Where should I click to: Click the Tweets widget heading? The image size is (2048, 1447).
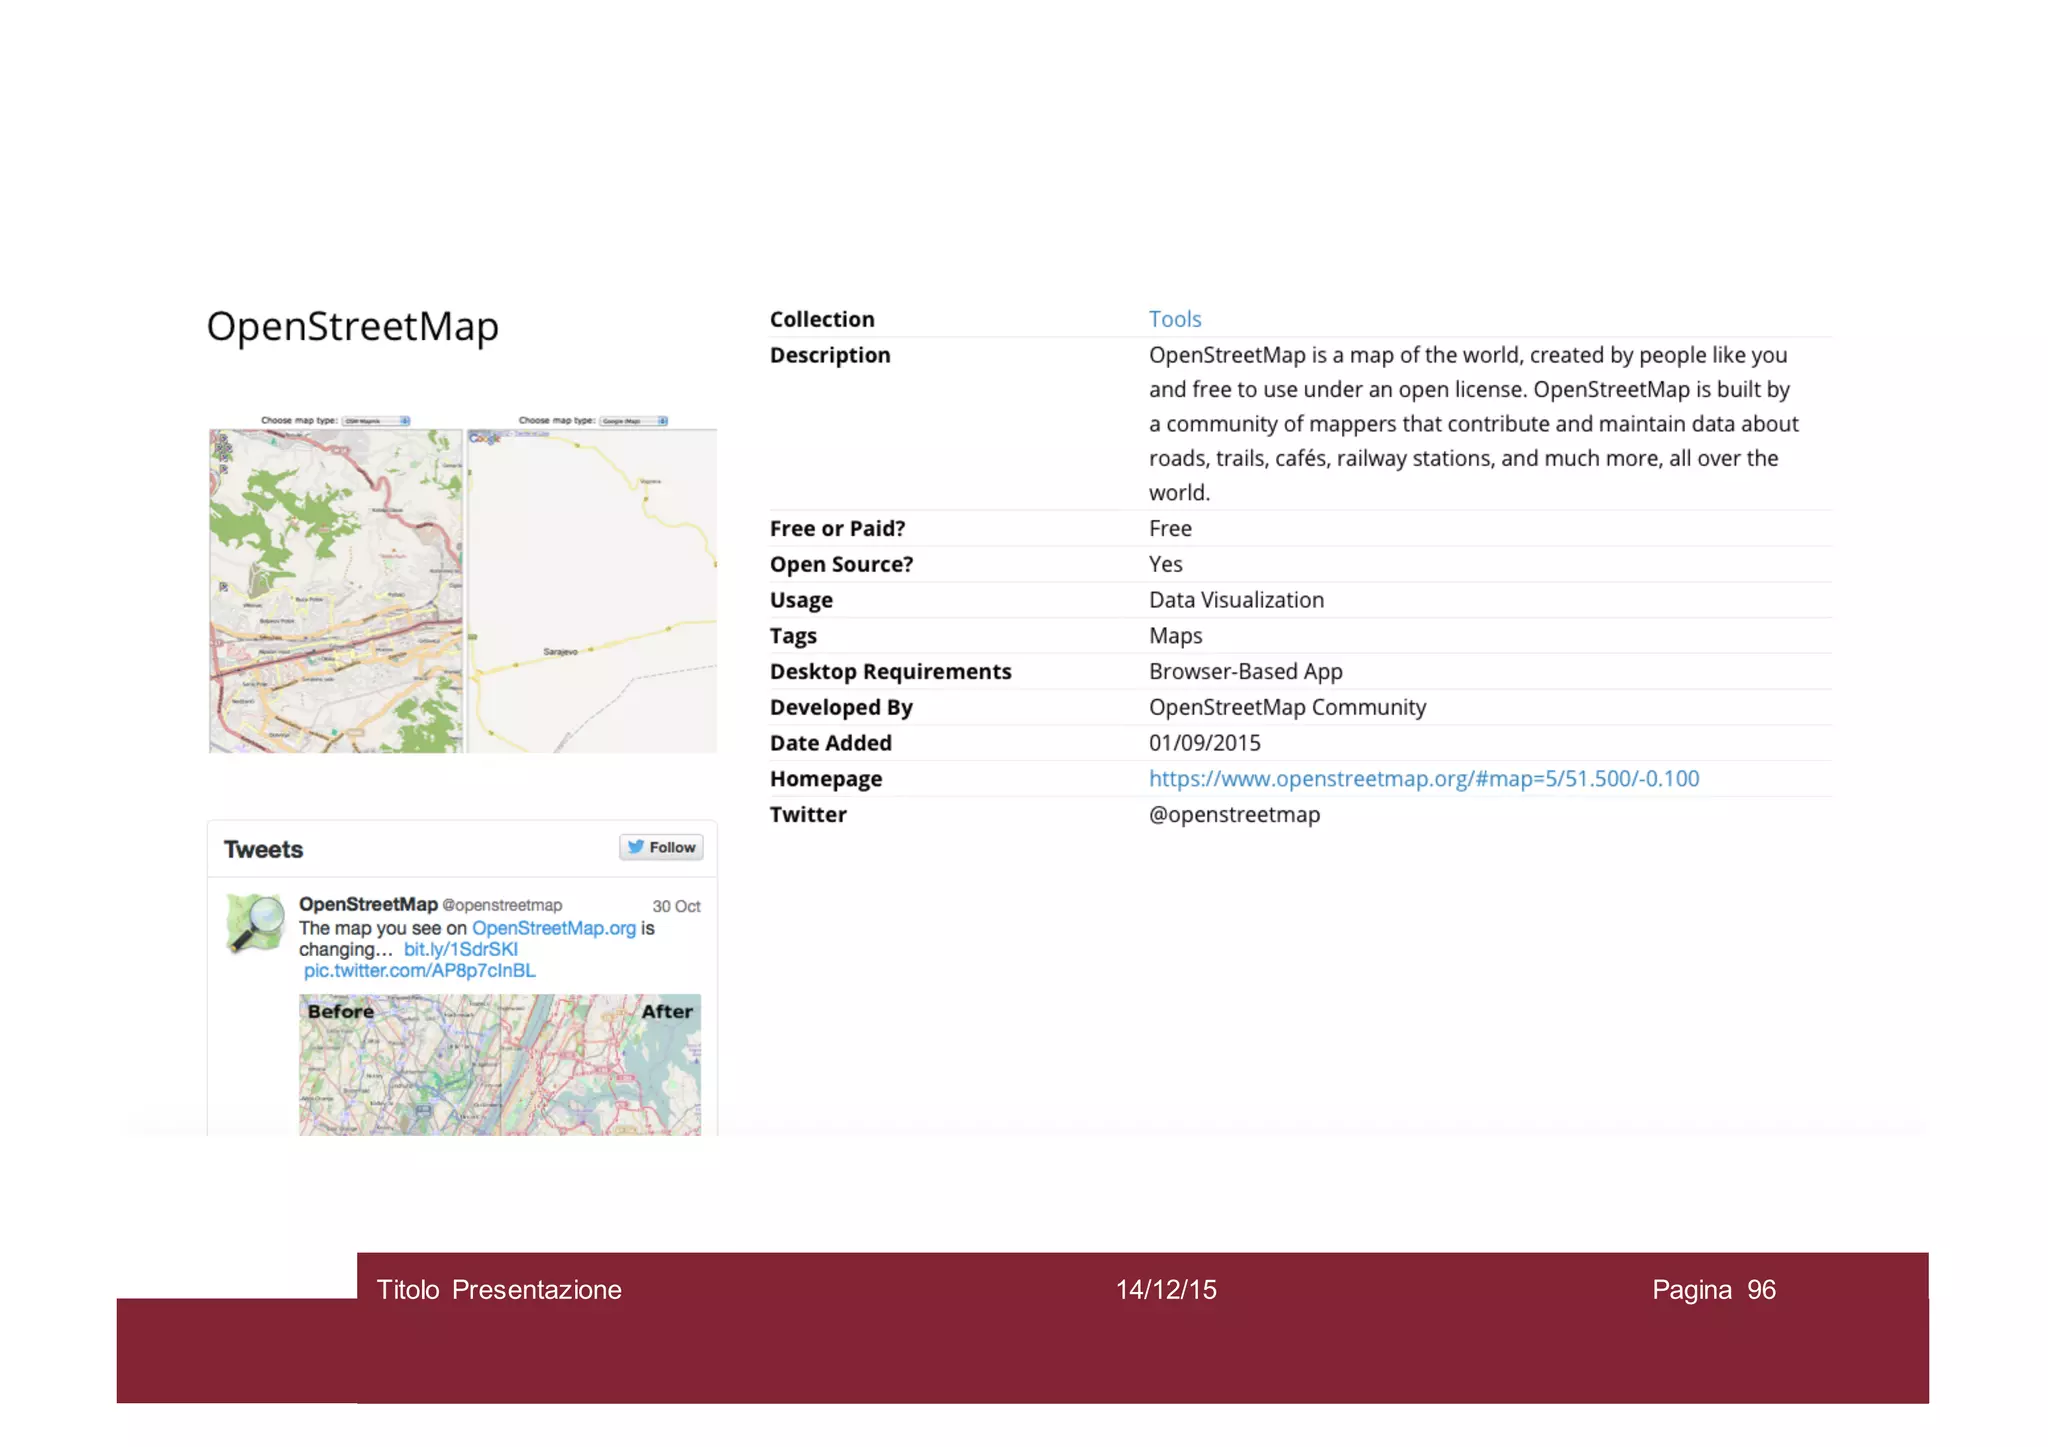263,849
